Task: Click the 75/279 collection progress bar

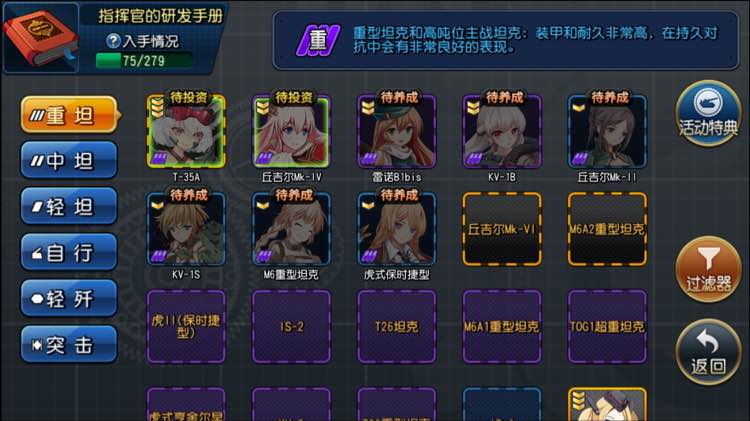Action: [144, 61]
